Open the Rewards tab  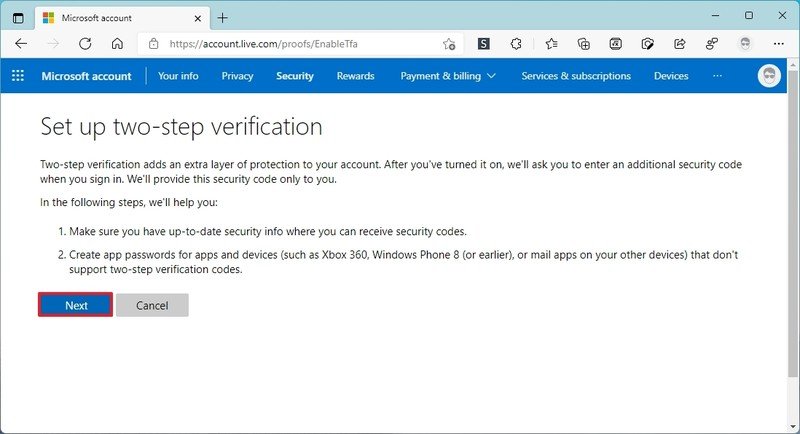[x=356, y=76]
